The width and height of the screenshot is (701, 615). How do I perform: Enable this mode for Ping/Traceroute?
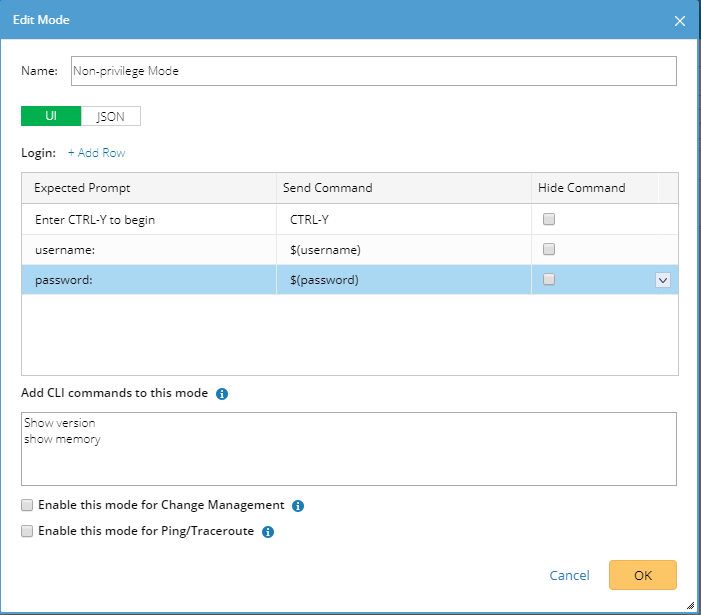28,531
